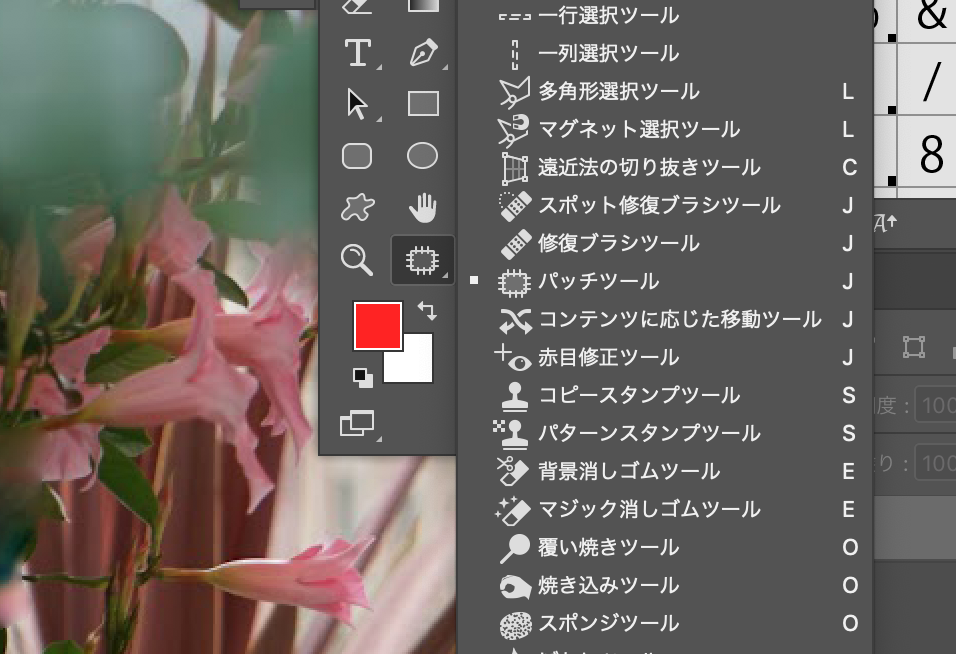The image size is (956, 654).
Task: Select the Path Selection arrow tool
Action: click(357, 104)
